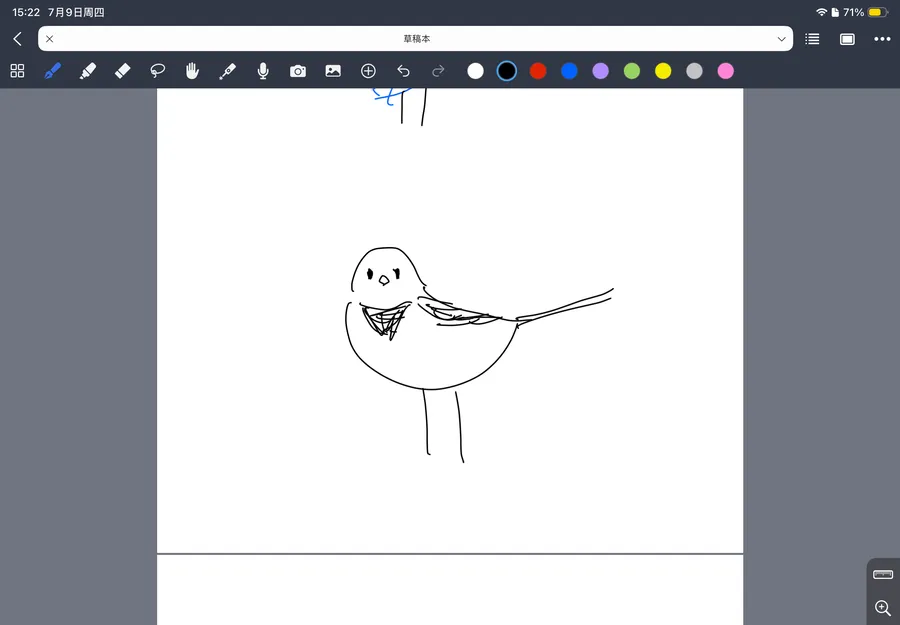Viewport: 900px width, 625px height.
Task: Close the 草稿本 tab
Action: pyautogui.click(x=50, y=39)
